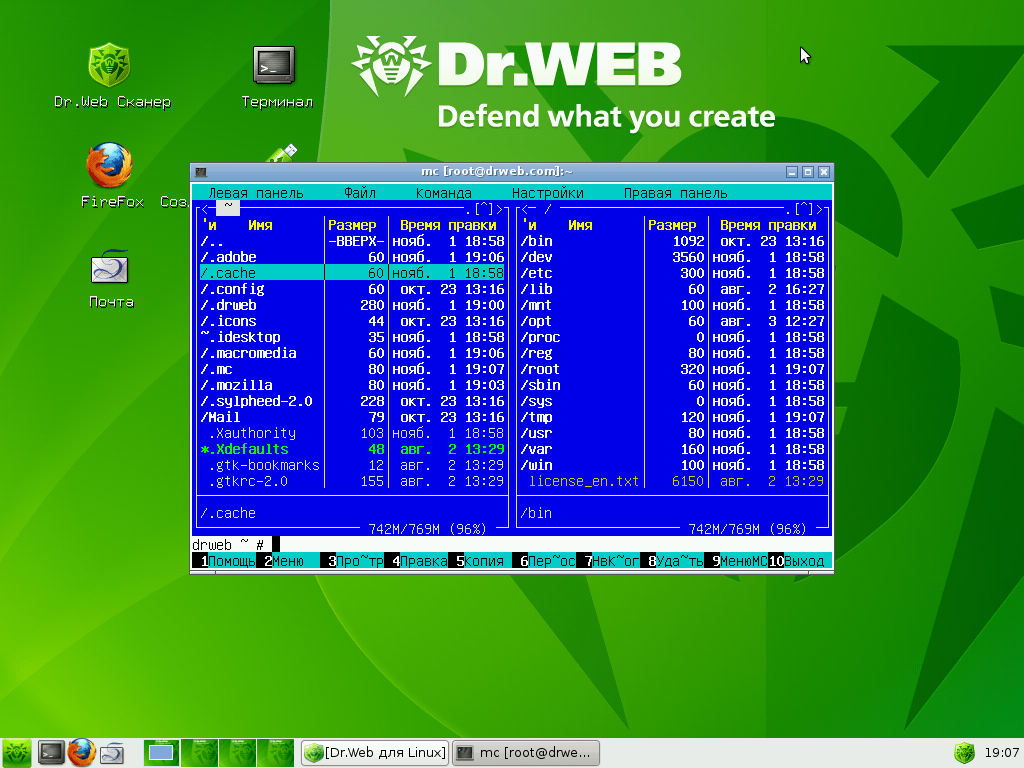Launch Firefox from the taskbar quick launch

click(82, 752)
